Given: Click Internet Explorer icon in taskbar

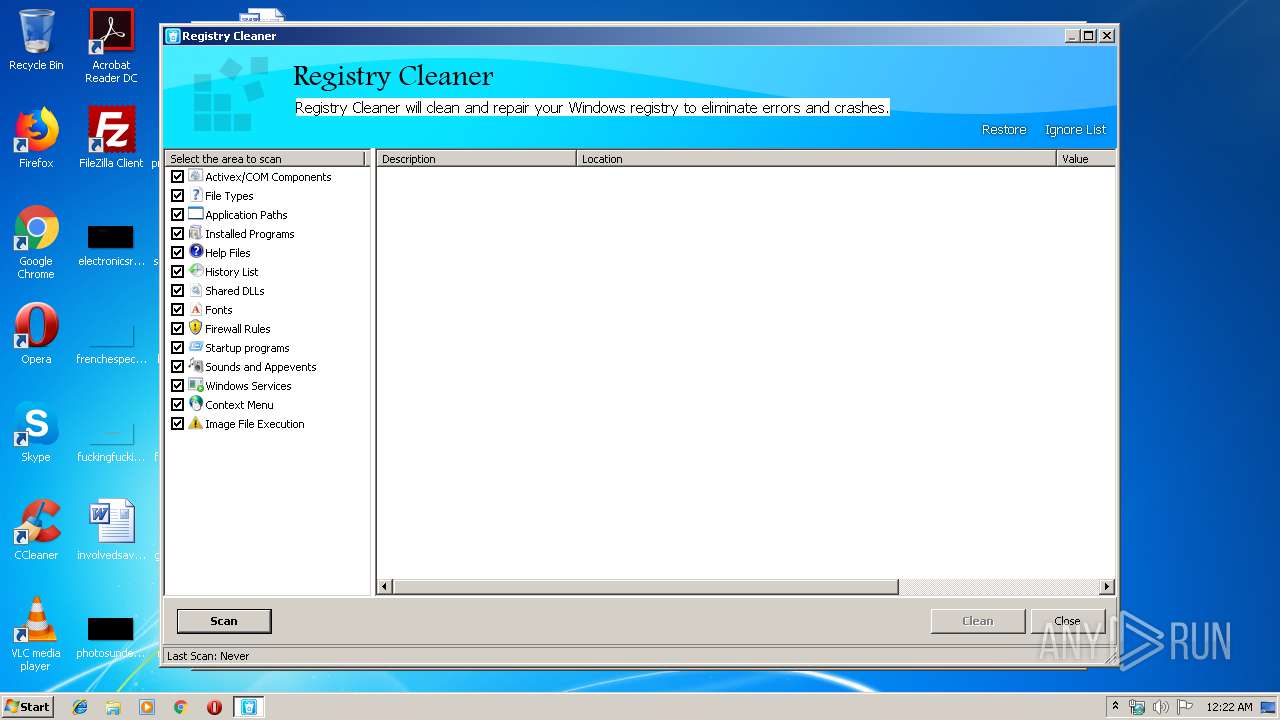Looking at the screenshot, I should 80,707.
